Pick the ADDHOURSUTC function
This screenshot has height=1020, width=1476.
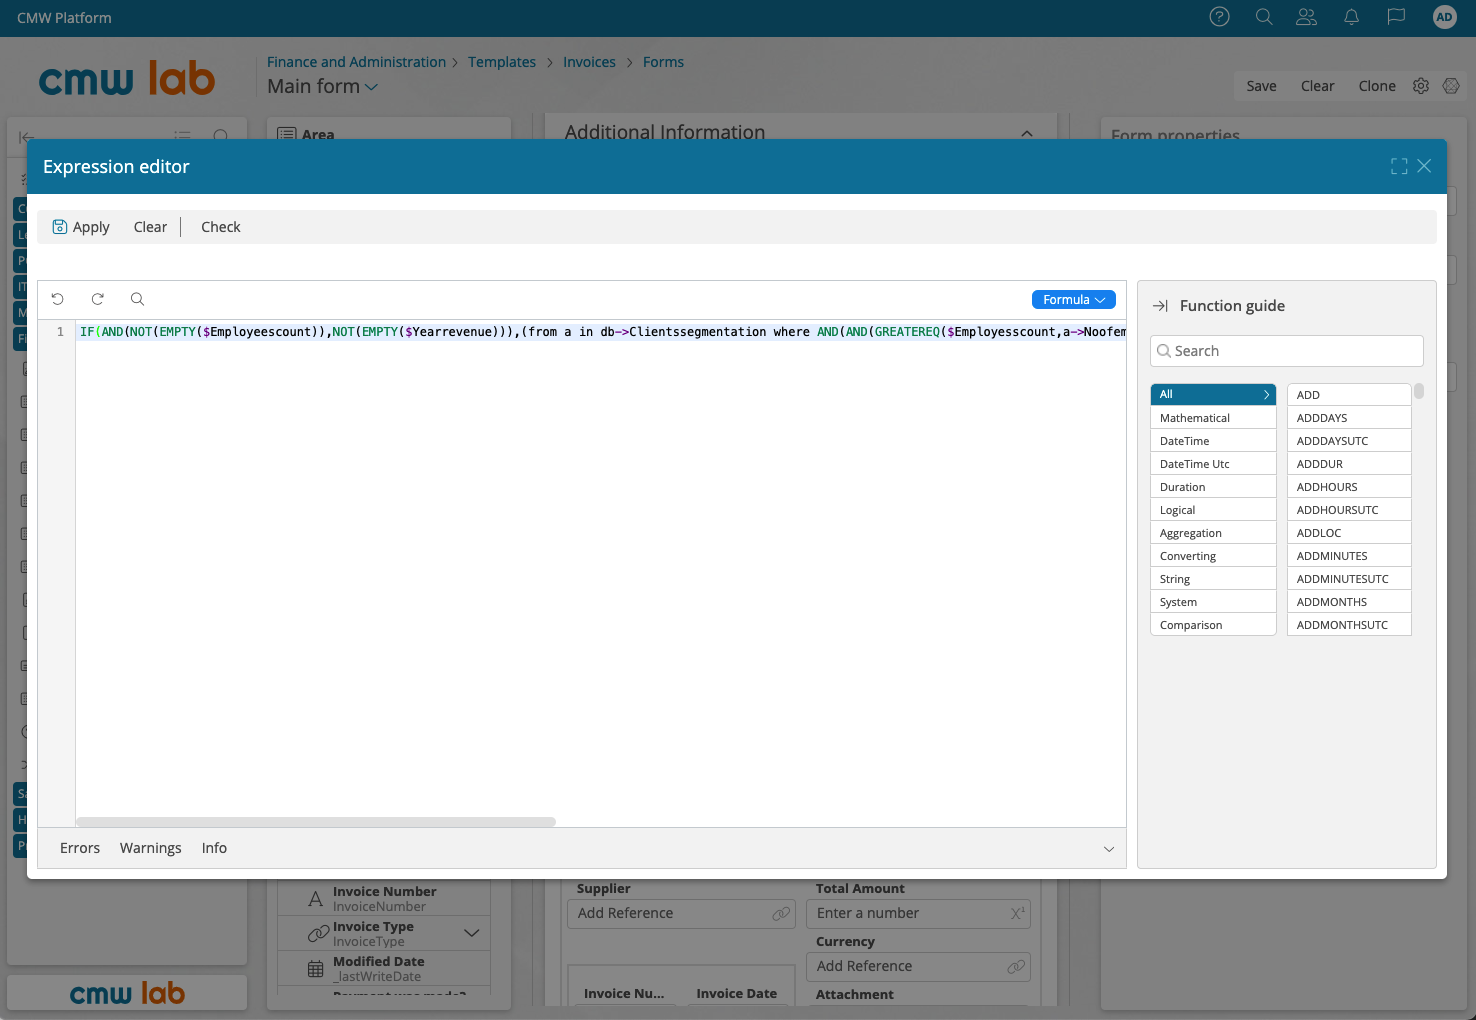click(x=1349, y=510)
